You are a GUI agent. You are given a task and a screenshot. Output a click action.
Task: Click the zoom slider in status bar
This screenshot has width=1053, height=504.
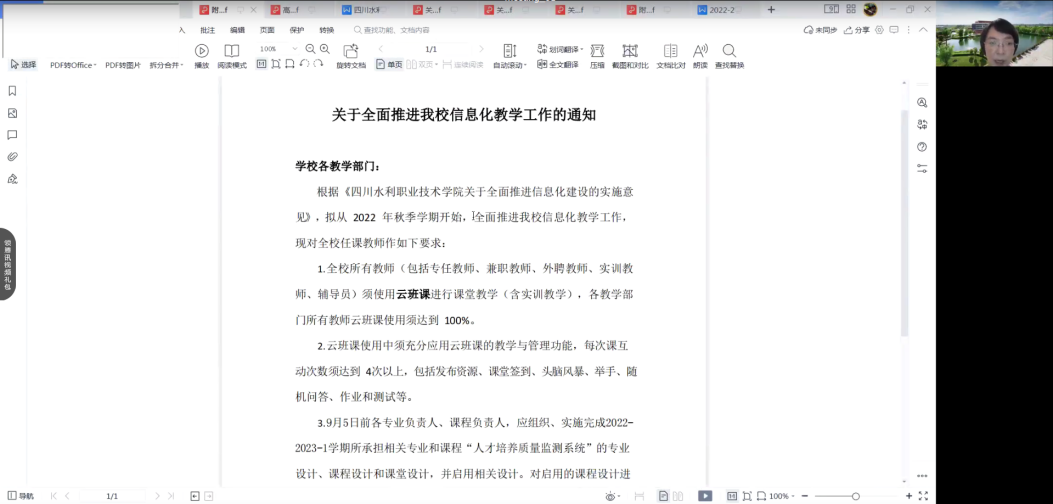pyautogui.click(x=855, y=496)
